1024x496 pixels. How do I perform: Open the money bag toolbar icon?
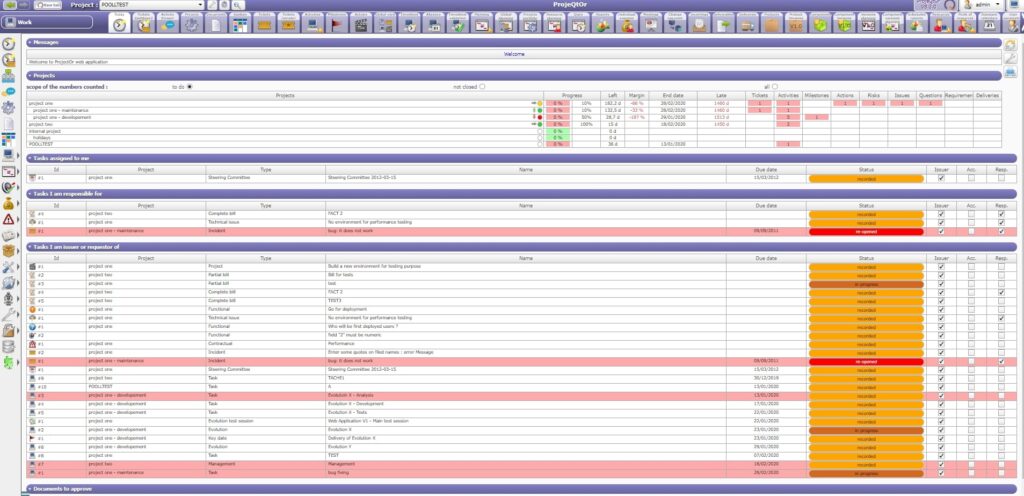click(x=626, y=24)
